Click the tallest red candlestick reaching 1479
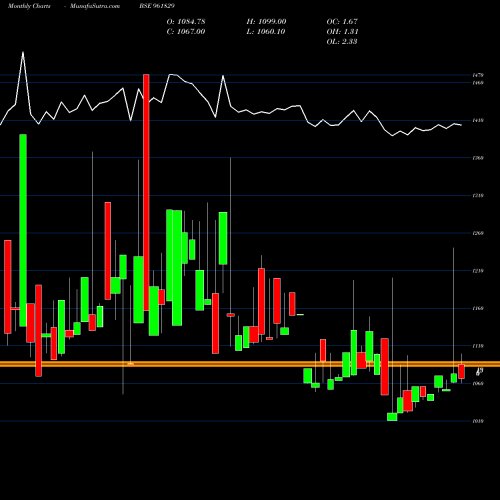The image size is (500, 500). tap(146, 192)
